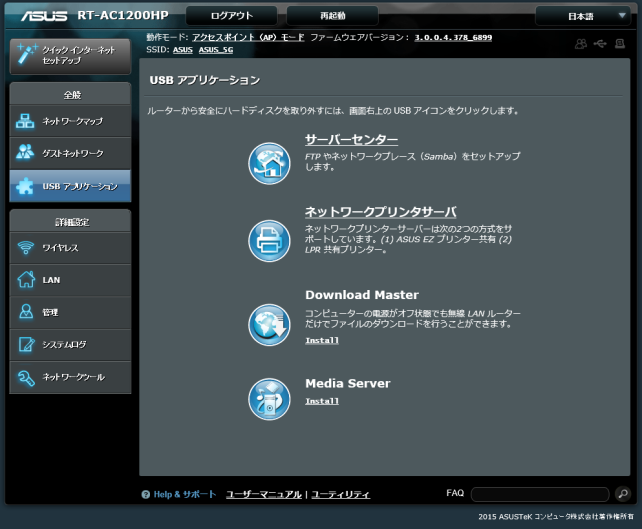Click the USB status icon at top right
This screenshot has height=529, width=642.
600,43
